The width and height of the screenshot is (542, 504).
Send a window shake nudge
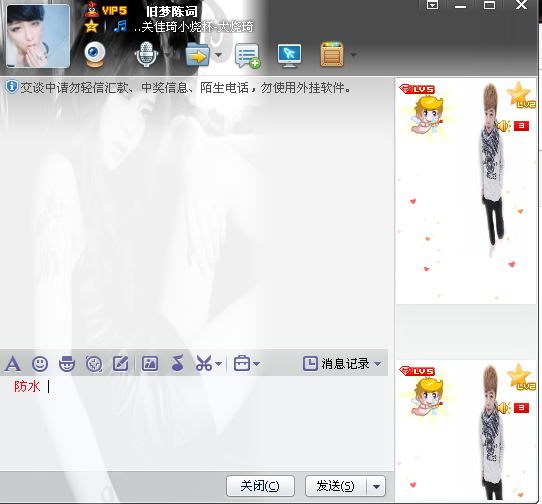94,364
